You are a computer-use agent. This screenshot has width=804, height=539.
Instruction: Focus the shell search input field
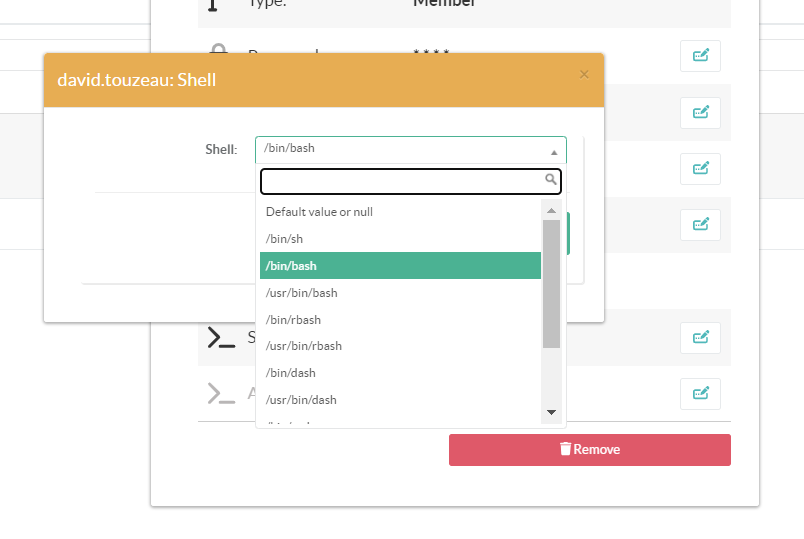402,181
